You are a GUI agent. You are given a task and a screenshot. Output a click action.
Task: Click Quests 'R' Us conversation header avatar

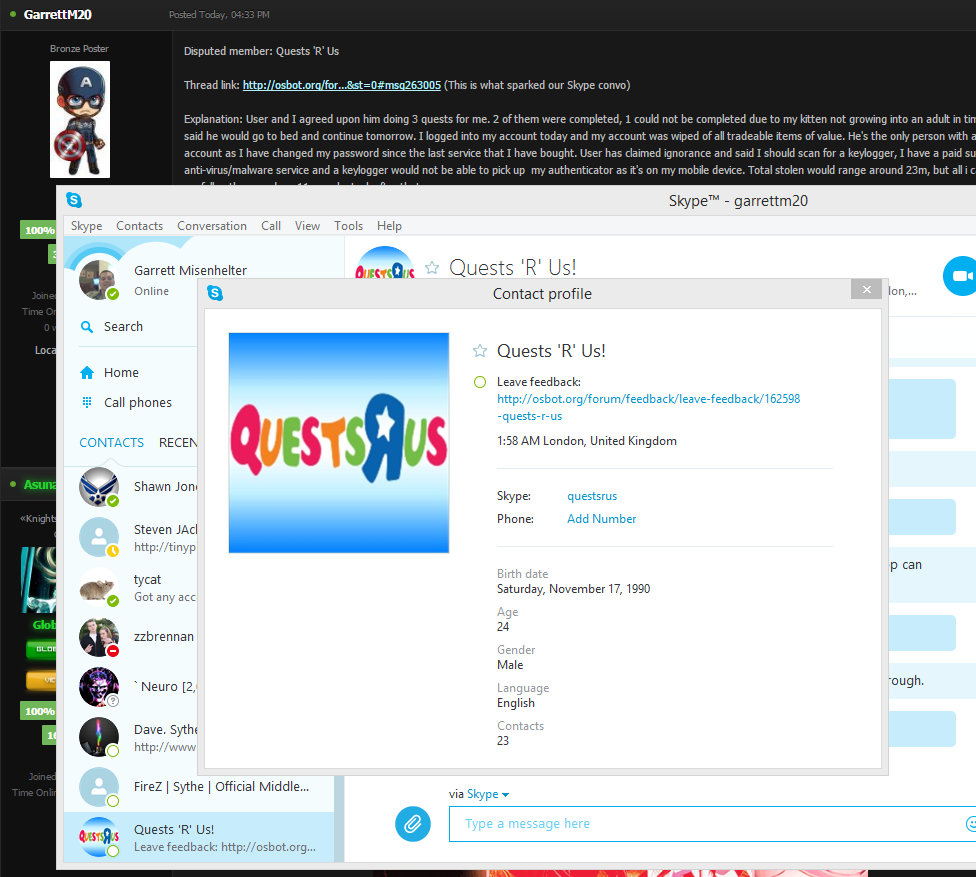click(x=385, y=263)
